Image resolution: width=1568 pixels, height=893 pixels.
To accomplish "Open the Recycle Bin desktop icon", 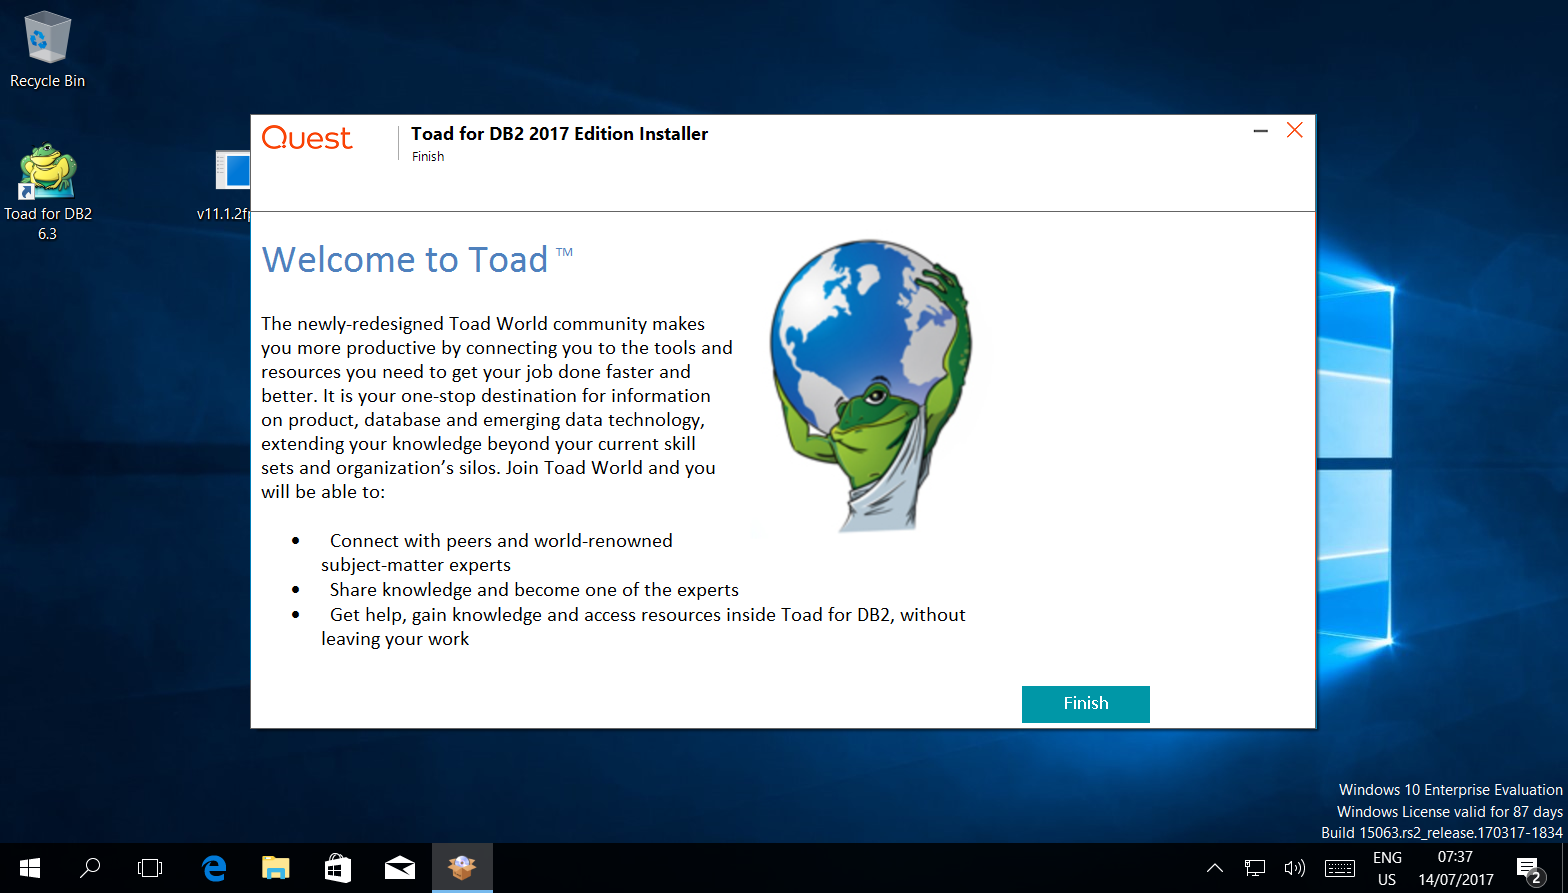I will point(47,50).
